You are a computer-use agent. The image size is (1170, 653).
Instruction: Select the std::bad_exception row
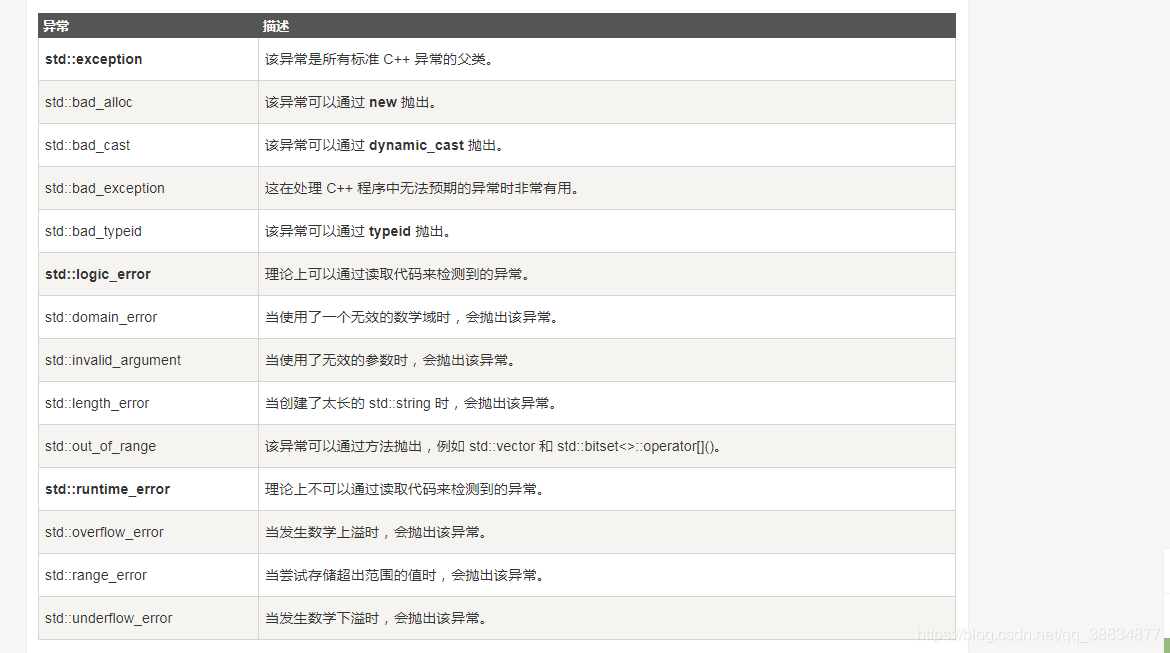[104, 188]
